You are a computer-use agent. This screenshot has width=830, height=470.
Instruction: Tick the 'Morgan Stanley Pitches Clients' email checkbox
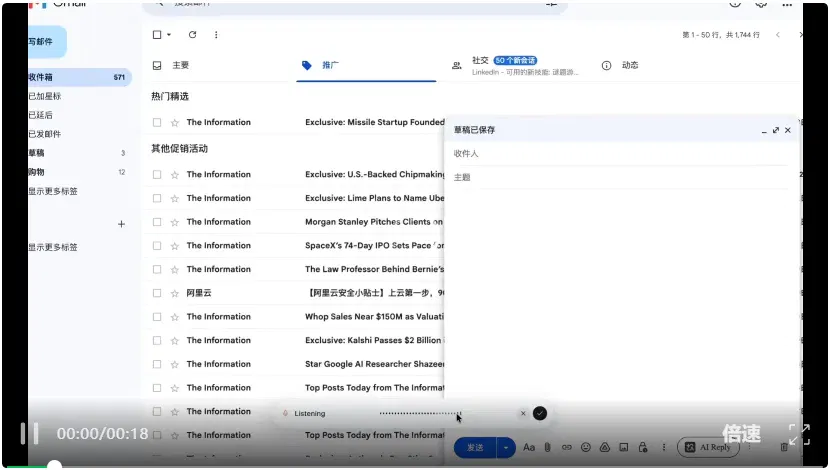(x=157, y=222)
